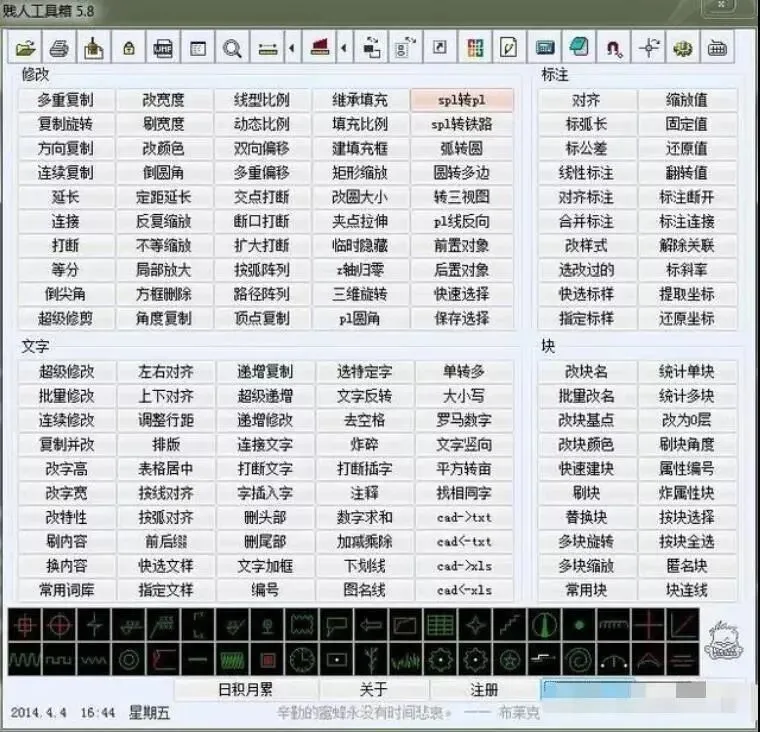This screenshot has width=760, height=732.
Task: Open the 常用词库 button
Action: tap(67, 590)
